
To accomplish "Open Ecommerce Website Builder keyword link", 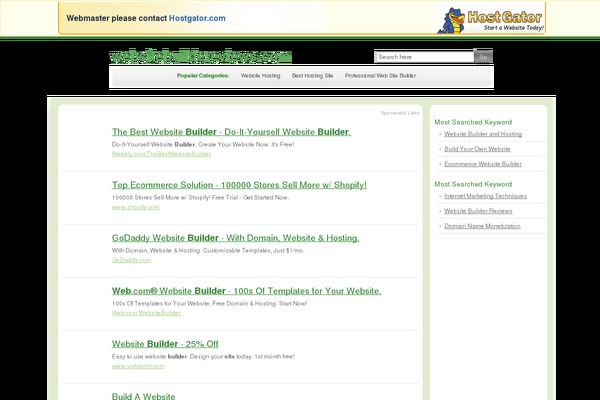I will tap(483, 164).
